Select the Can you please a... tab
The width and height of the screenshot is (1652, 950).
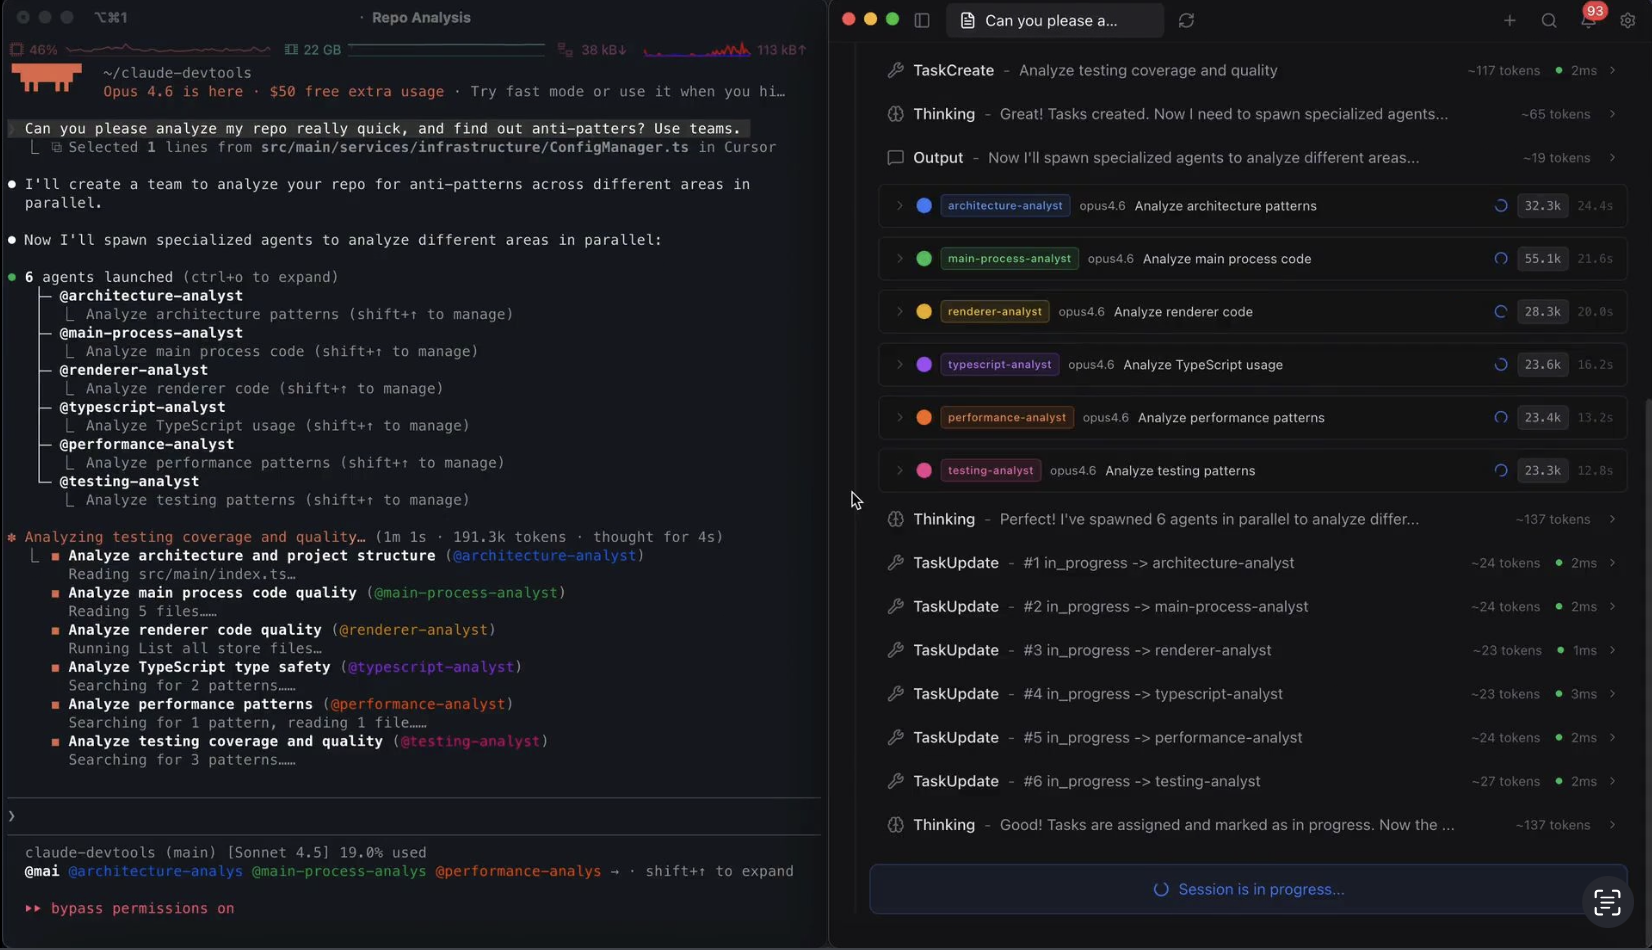click(x=1054, y=20)
